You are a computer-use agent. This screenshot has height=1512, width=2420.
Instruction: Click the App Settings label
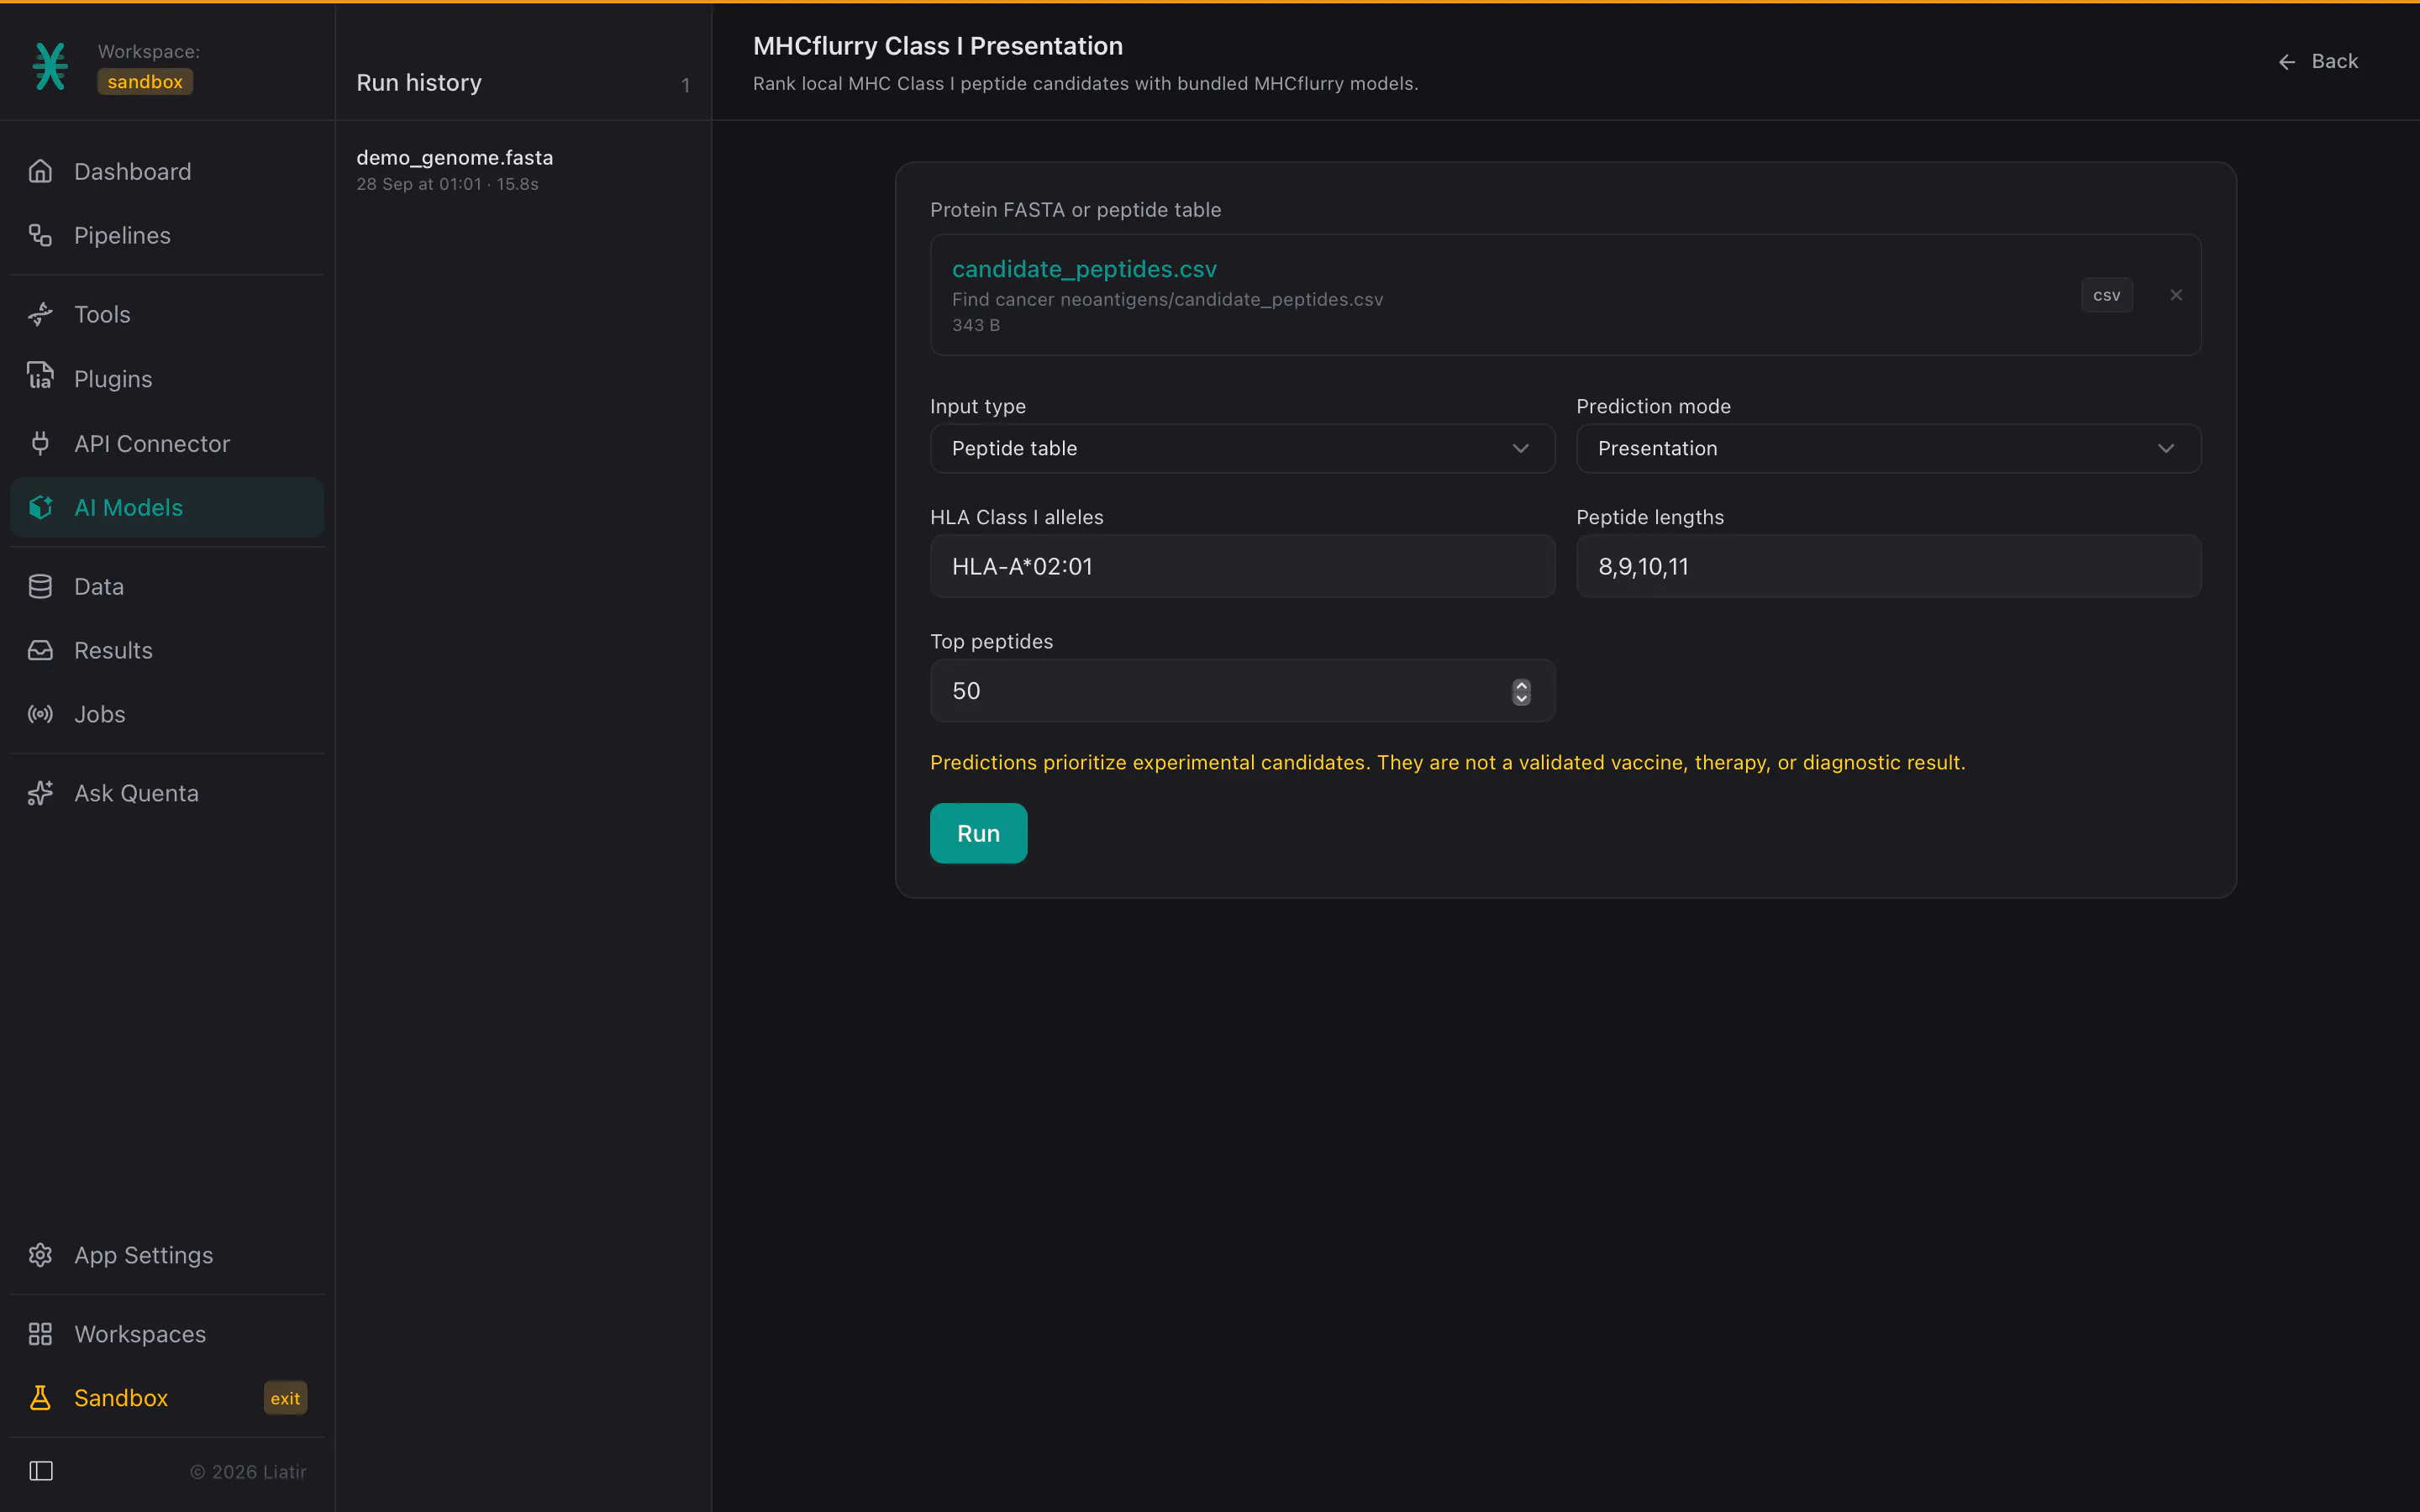144,1255
